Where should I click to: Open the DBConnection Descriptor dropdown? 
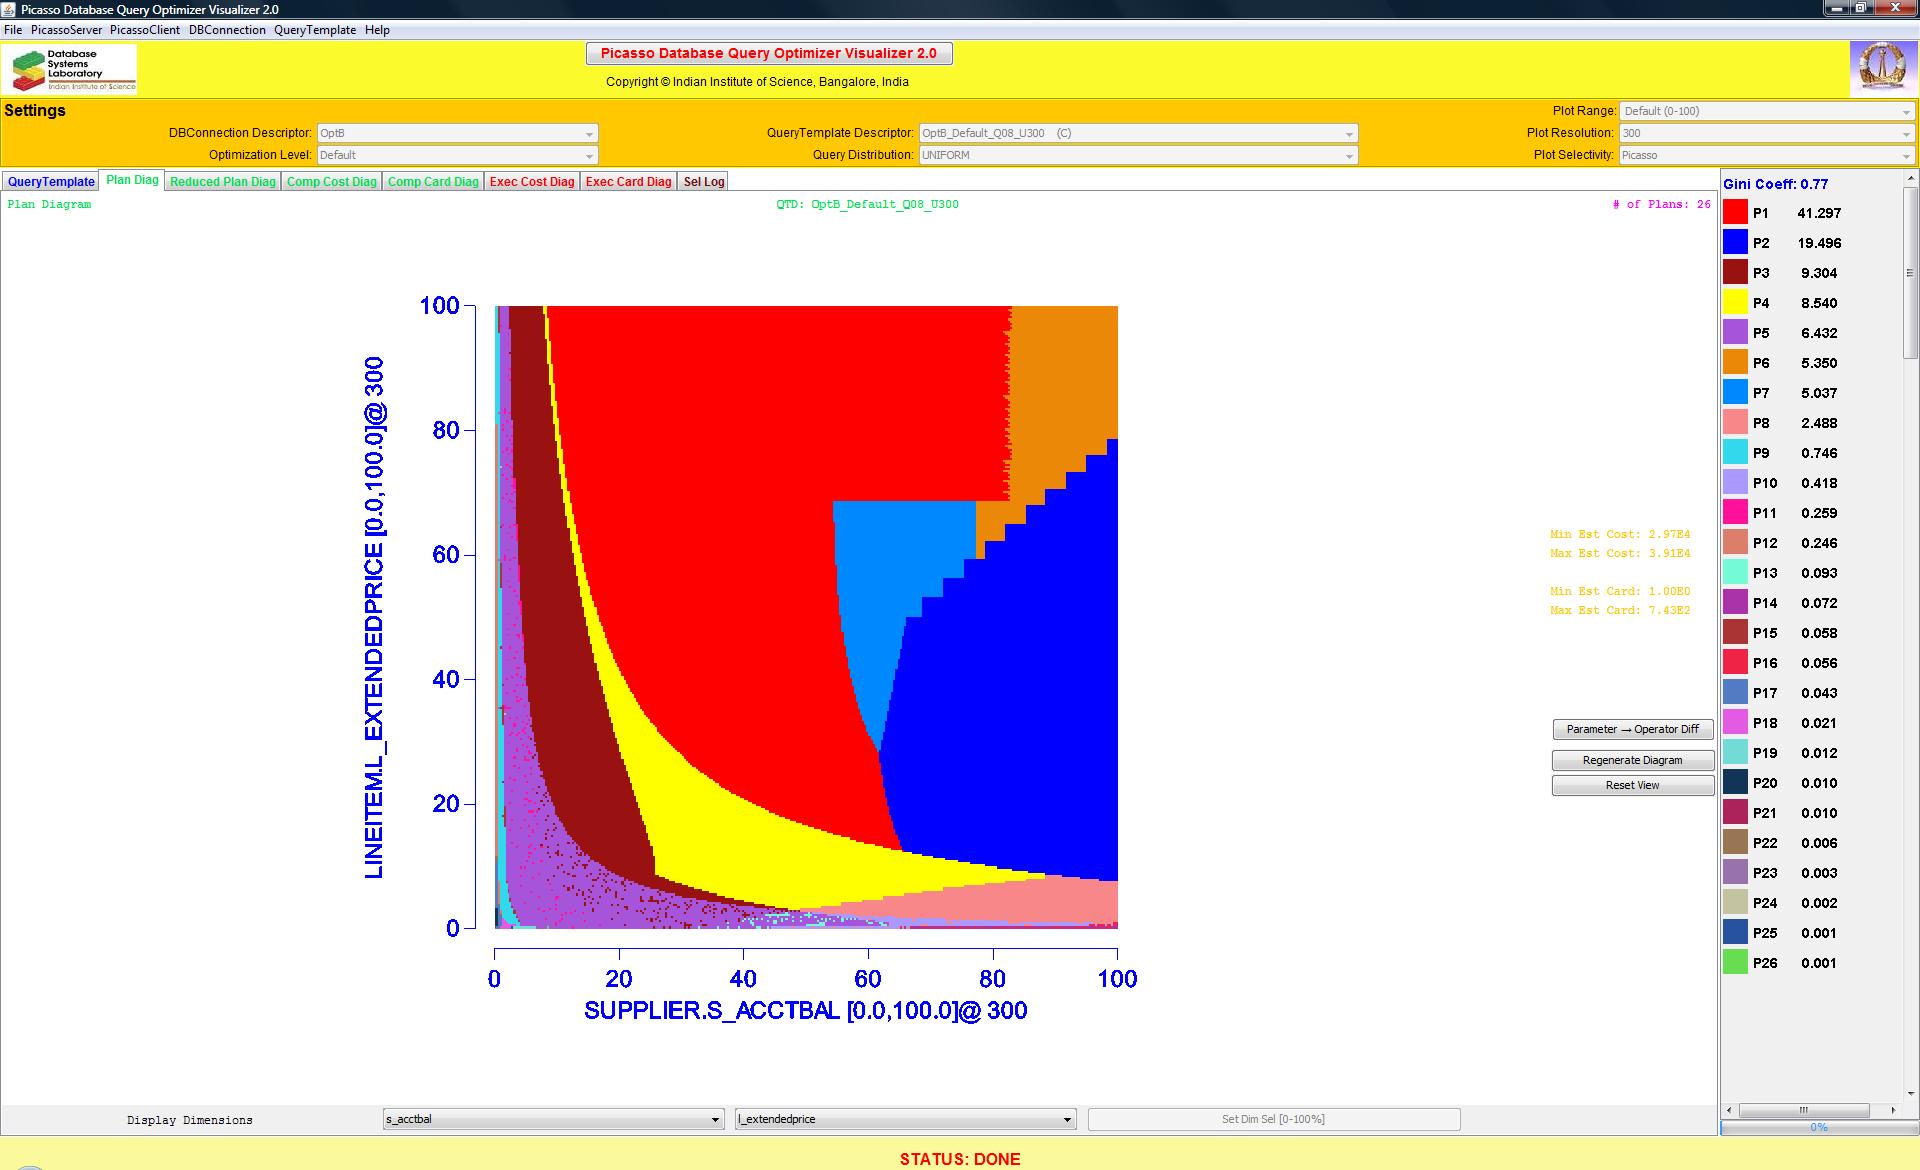click(457, 133)
